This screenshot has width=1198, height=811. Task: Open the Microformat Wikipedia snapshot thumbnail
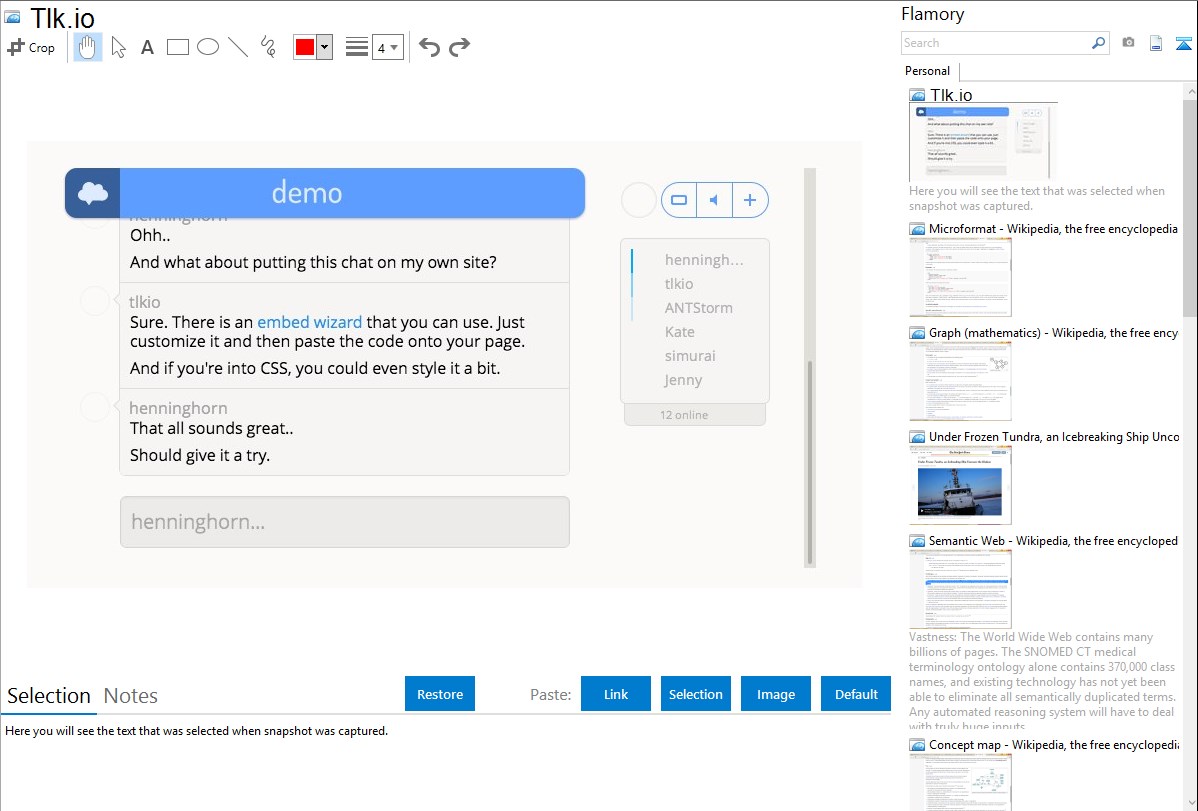[x=960, y=277]
